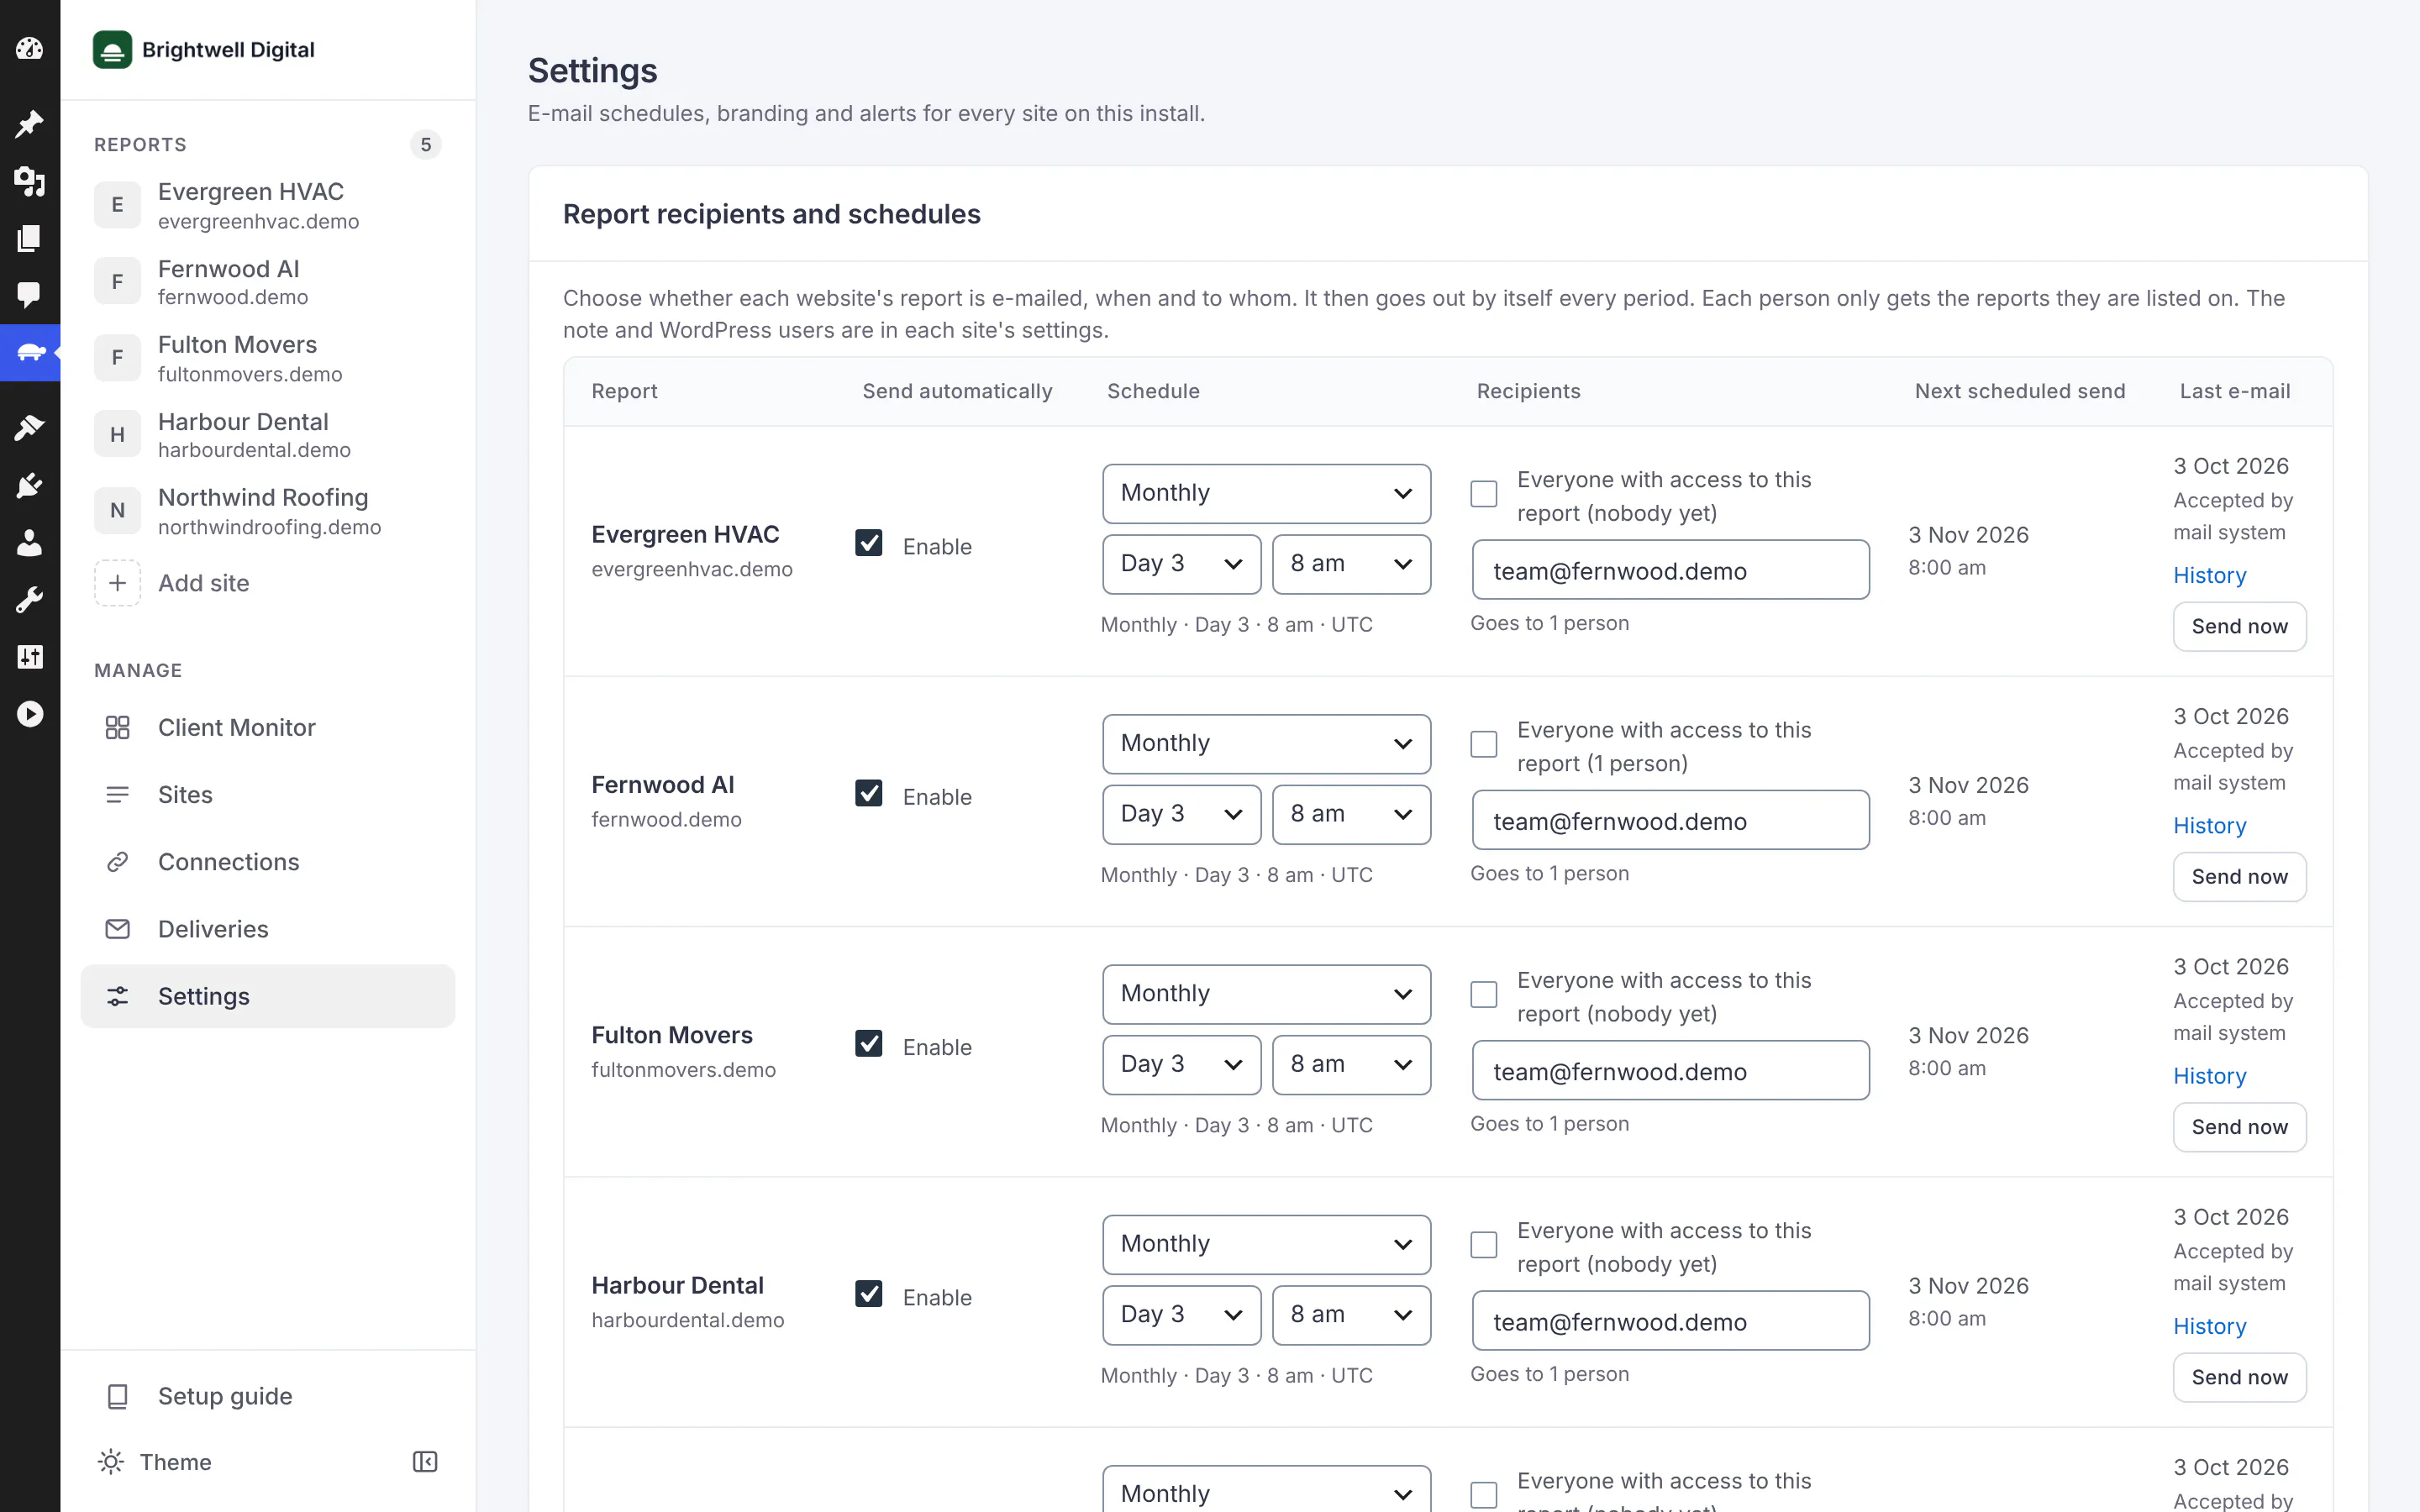Screen dimensions: 2420x1512
Task: Uncheck Enable for Fulton Movers
Action: point(869,1043)
